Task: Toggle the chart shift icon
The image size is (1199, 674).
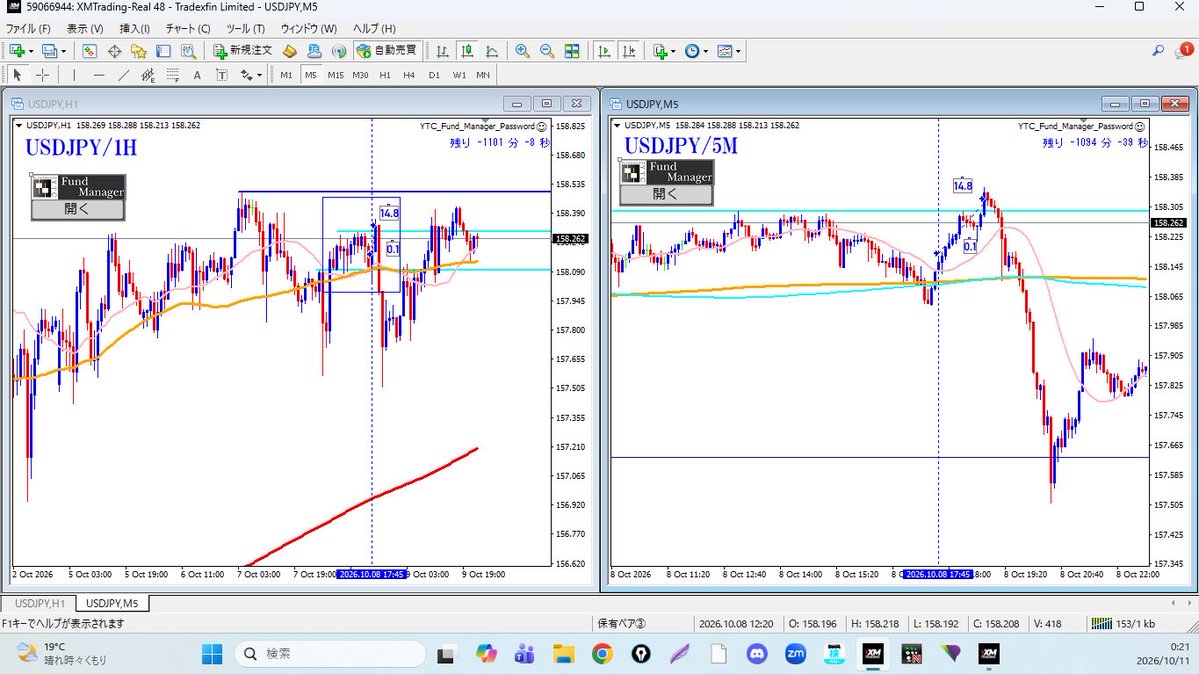Action: pos(629,51)
